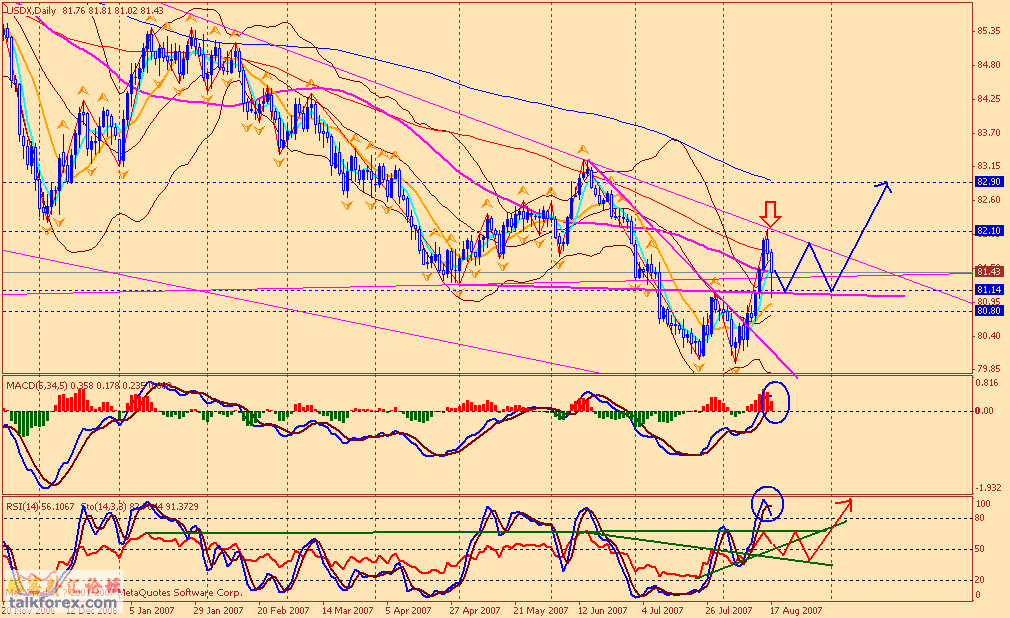Viewport: 1010px width, 618px height.
Task: Select the 50 value on RSI scale
Action: click(981, 549)
